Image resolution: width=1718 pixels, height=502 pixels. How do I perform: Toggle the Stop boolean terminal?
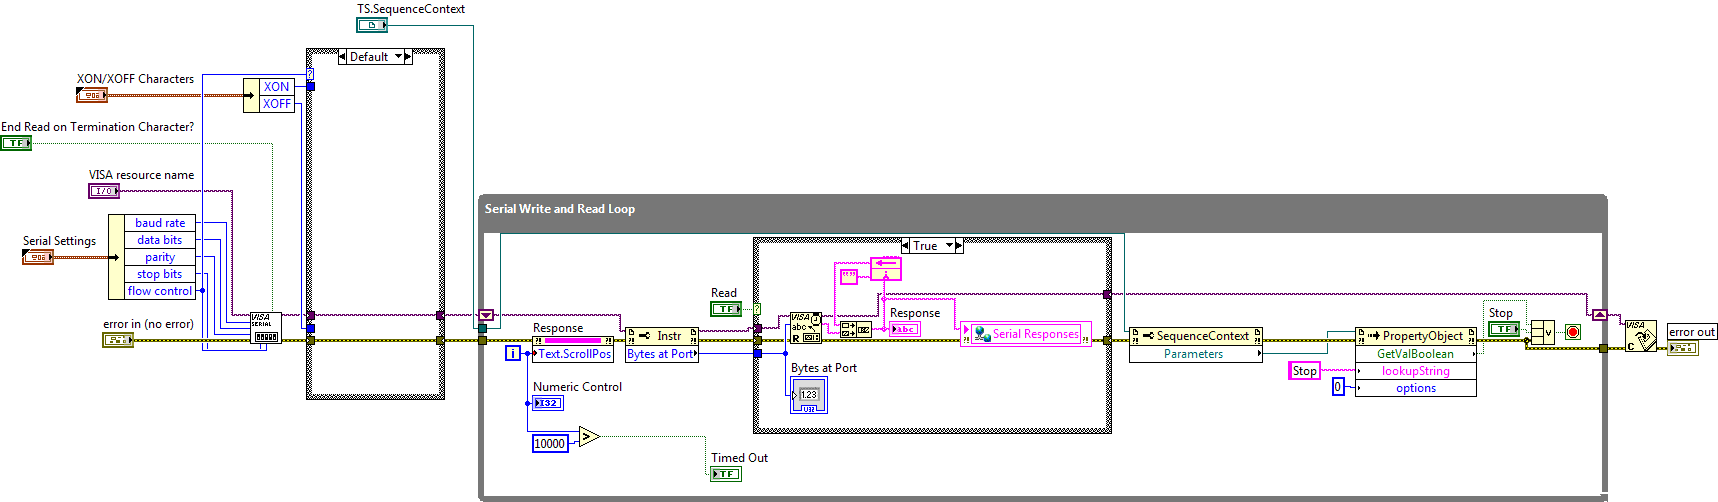point(1504,329)
